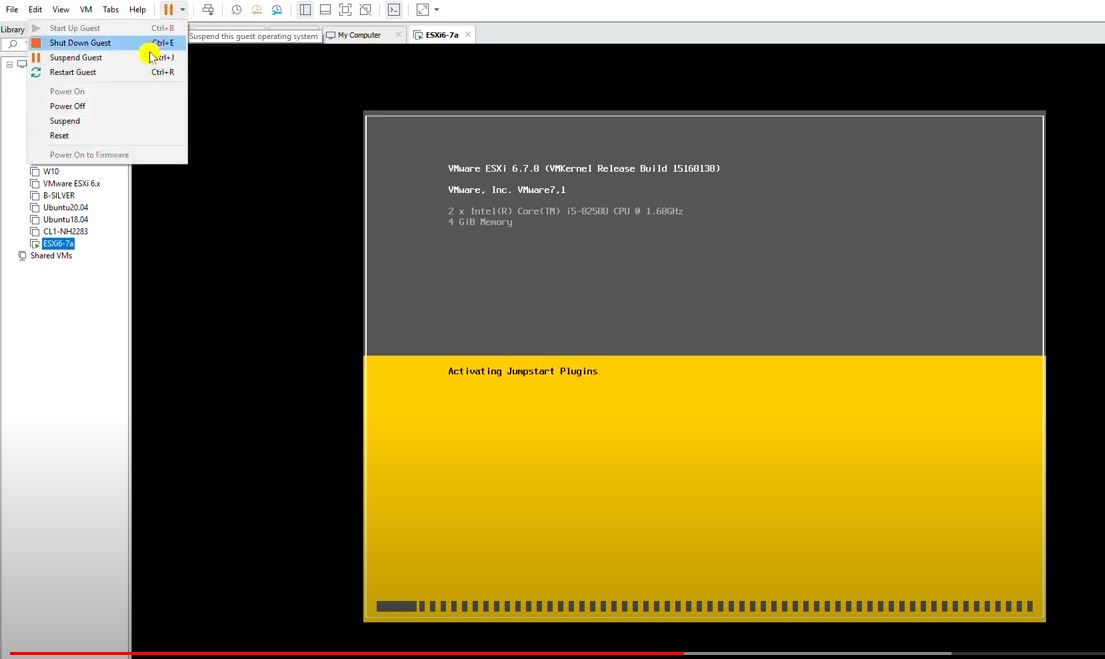Click the running ESXi6-7a VM icon
The width and height of the screenshot is (1105, 659).
(35, 244)
